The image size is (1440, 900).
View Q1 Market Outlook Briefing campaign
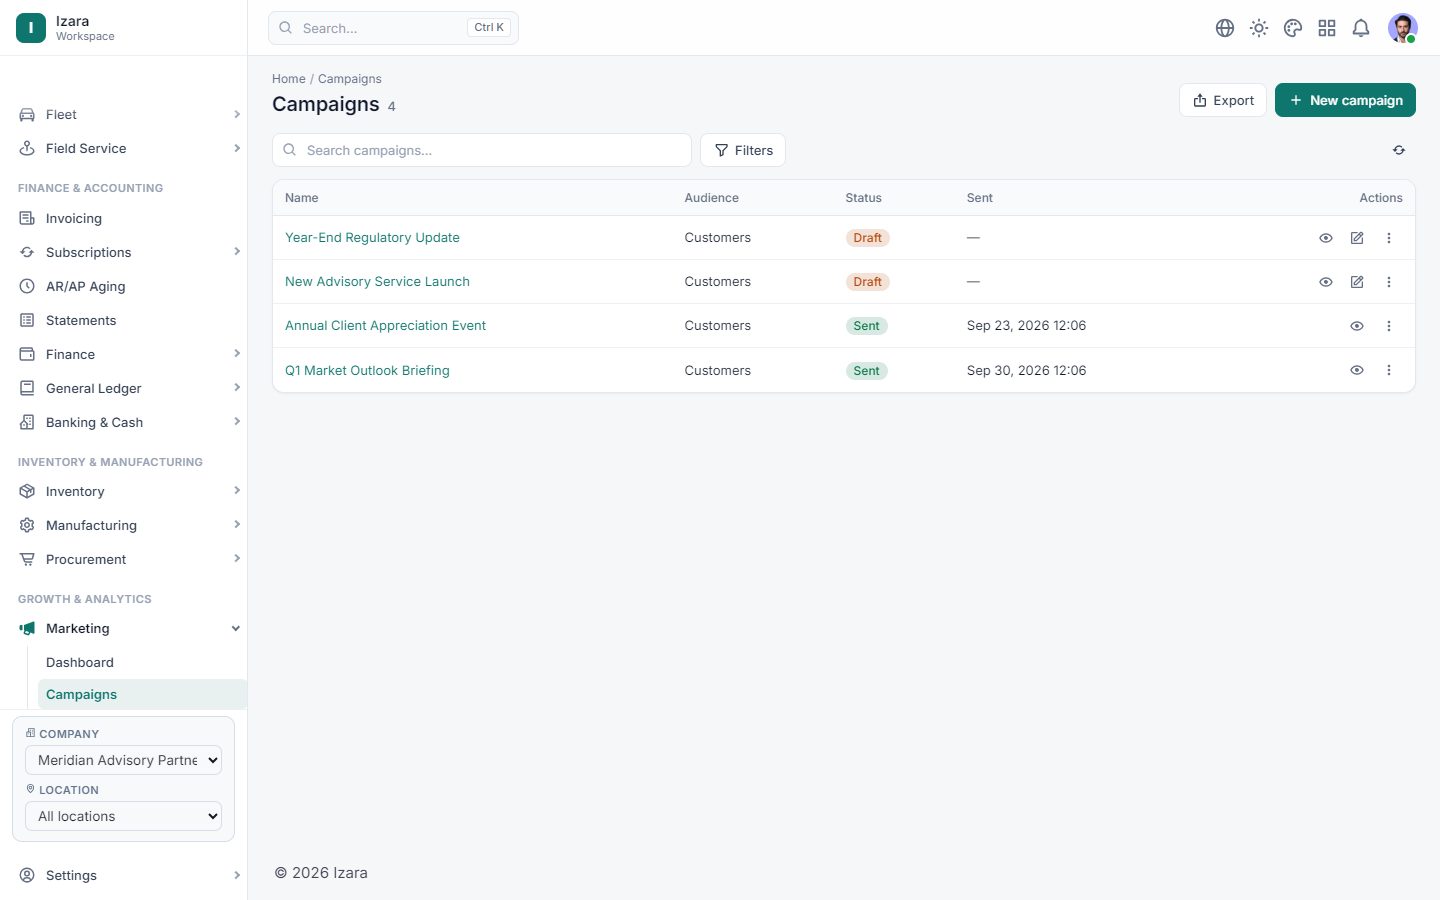point(1357,370)
